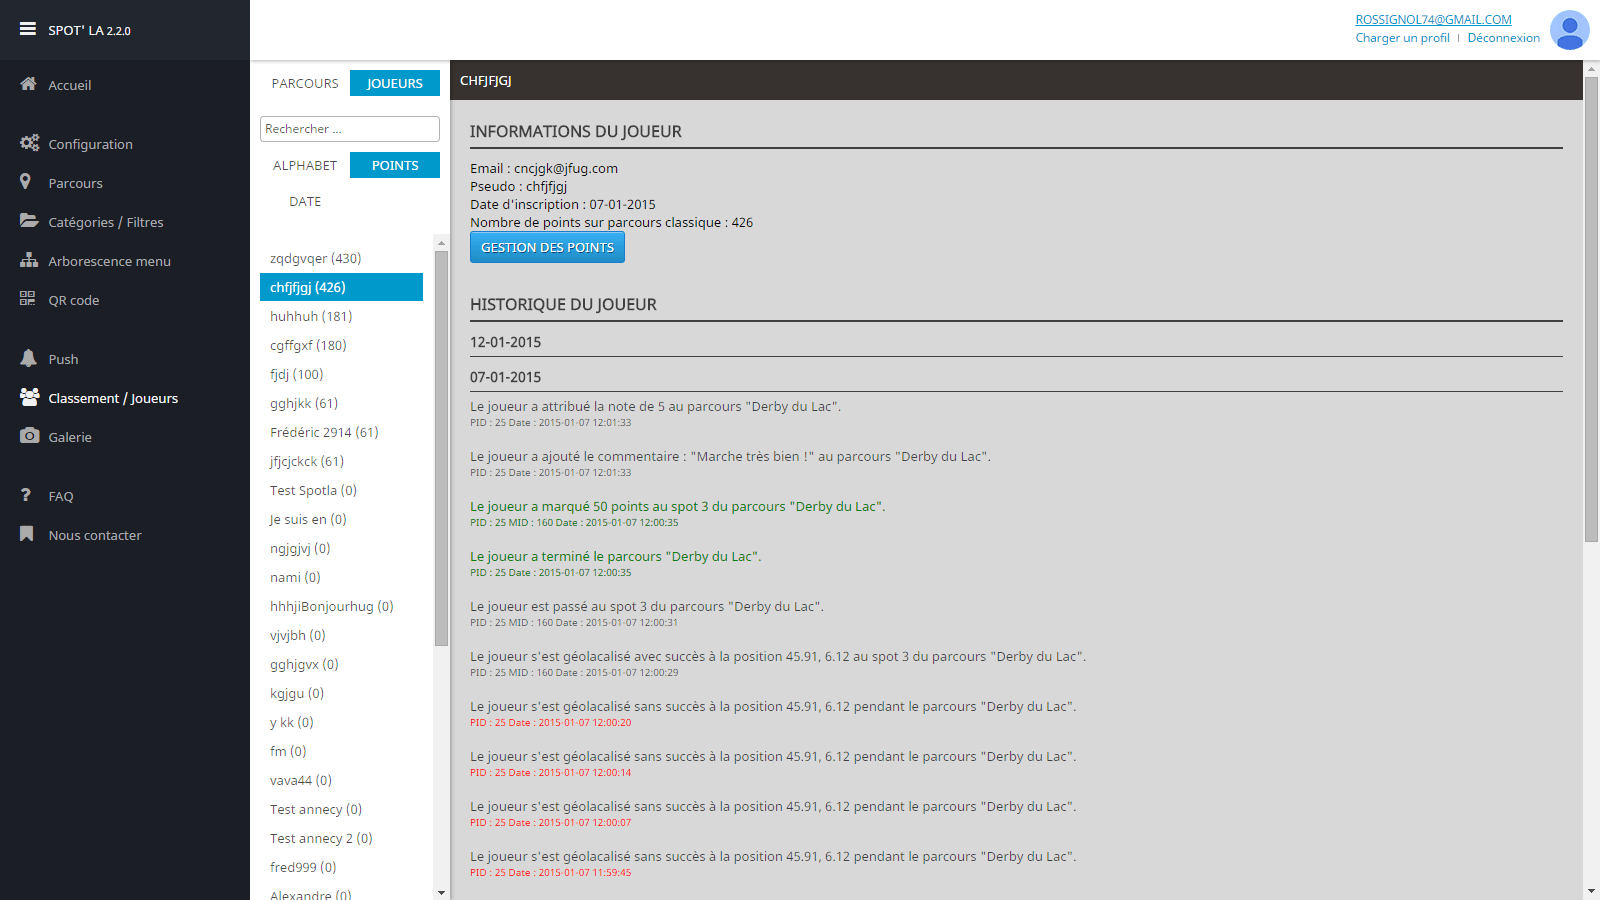Click the ROSSIGNOL74@GMAIL.COM email link
This screenshot has width=1600, height=900.
pyautogui.click(x=1432, y=18)
